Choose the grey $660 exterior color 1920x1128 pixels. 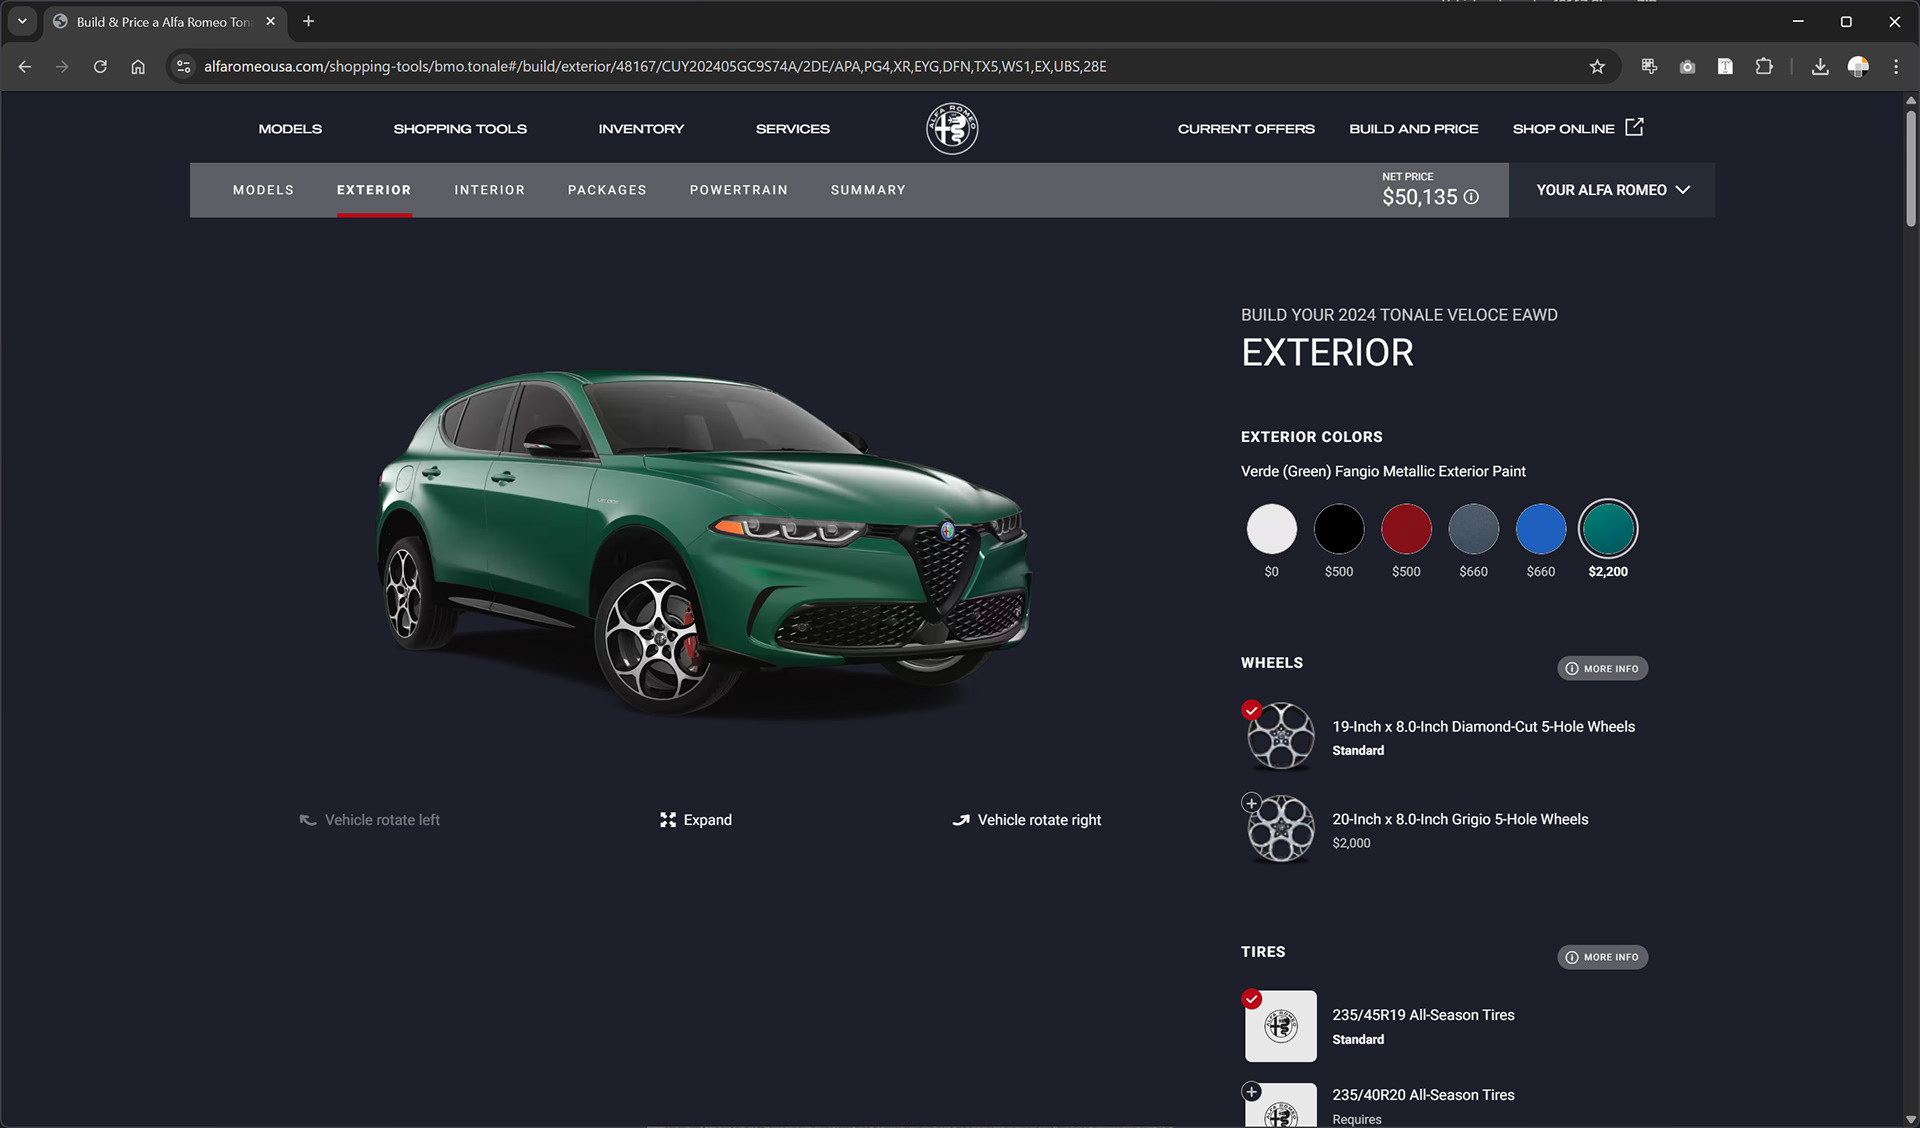(x=1473, y=529)
